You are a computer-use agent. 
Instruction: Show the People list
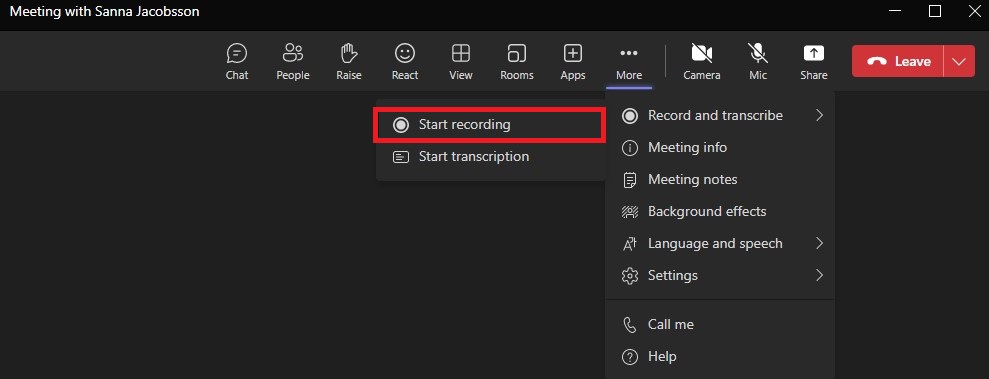click(x=293, y=62)
